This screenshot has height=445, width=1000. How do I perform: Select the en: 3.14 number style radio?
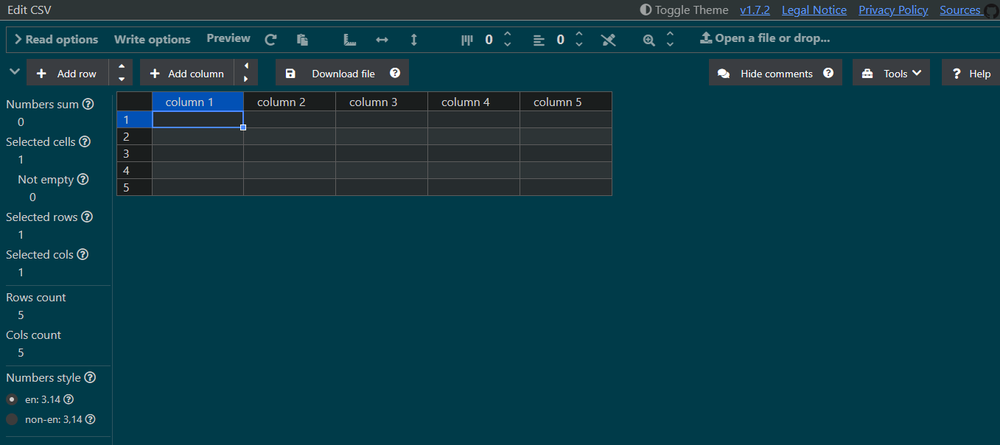click(x=11, y=399)
